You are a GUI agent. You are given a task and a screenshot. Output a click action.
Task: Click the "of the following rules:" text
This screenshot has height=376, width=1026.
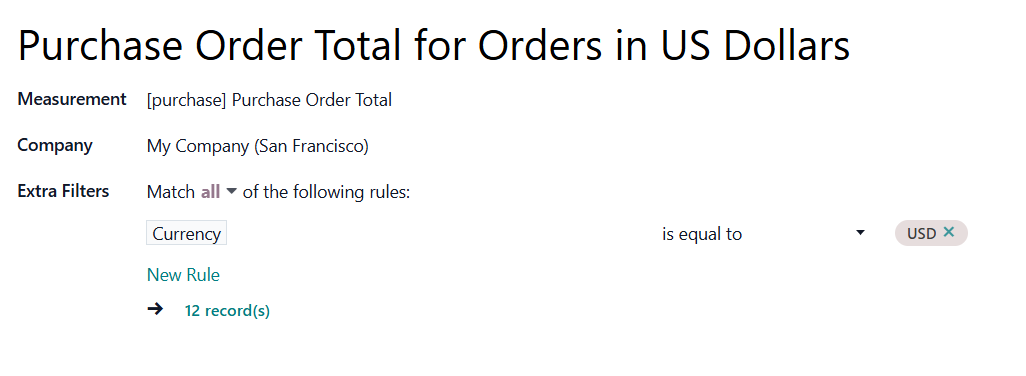point(326,192)
